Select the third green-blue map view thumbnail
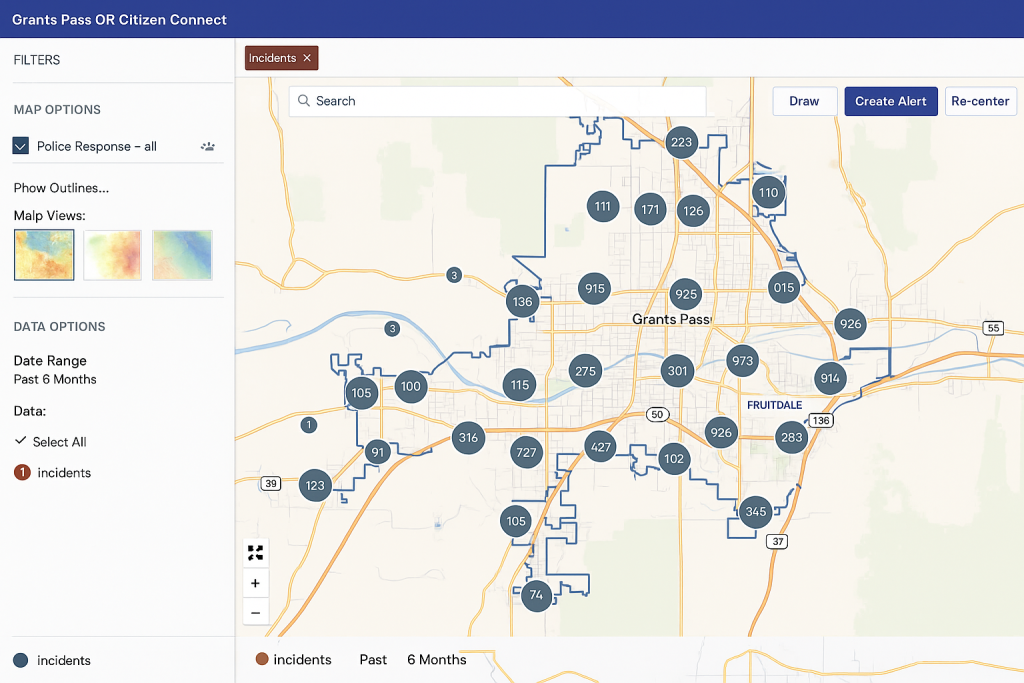Viewport: 1024px width, 683px height. click(182, 255)
